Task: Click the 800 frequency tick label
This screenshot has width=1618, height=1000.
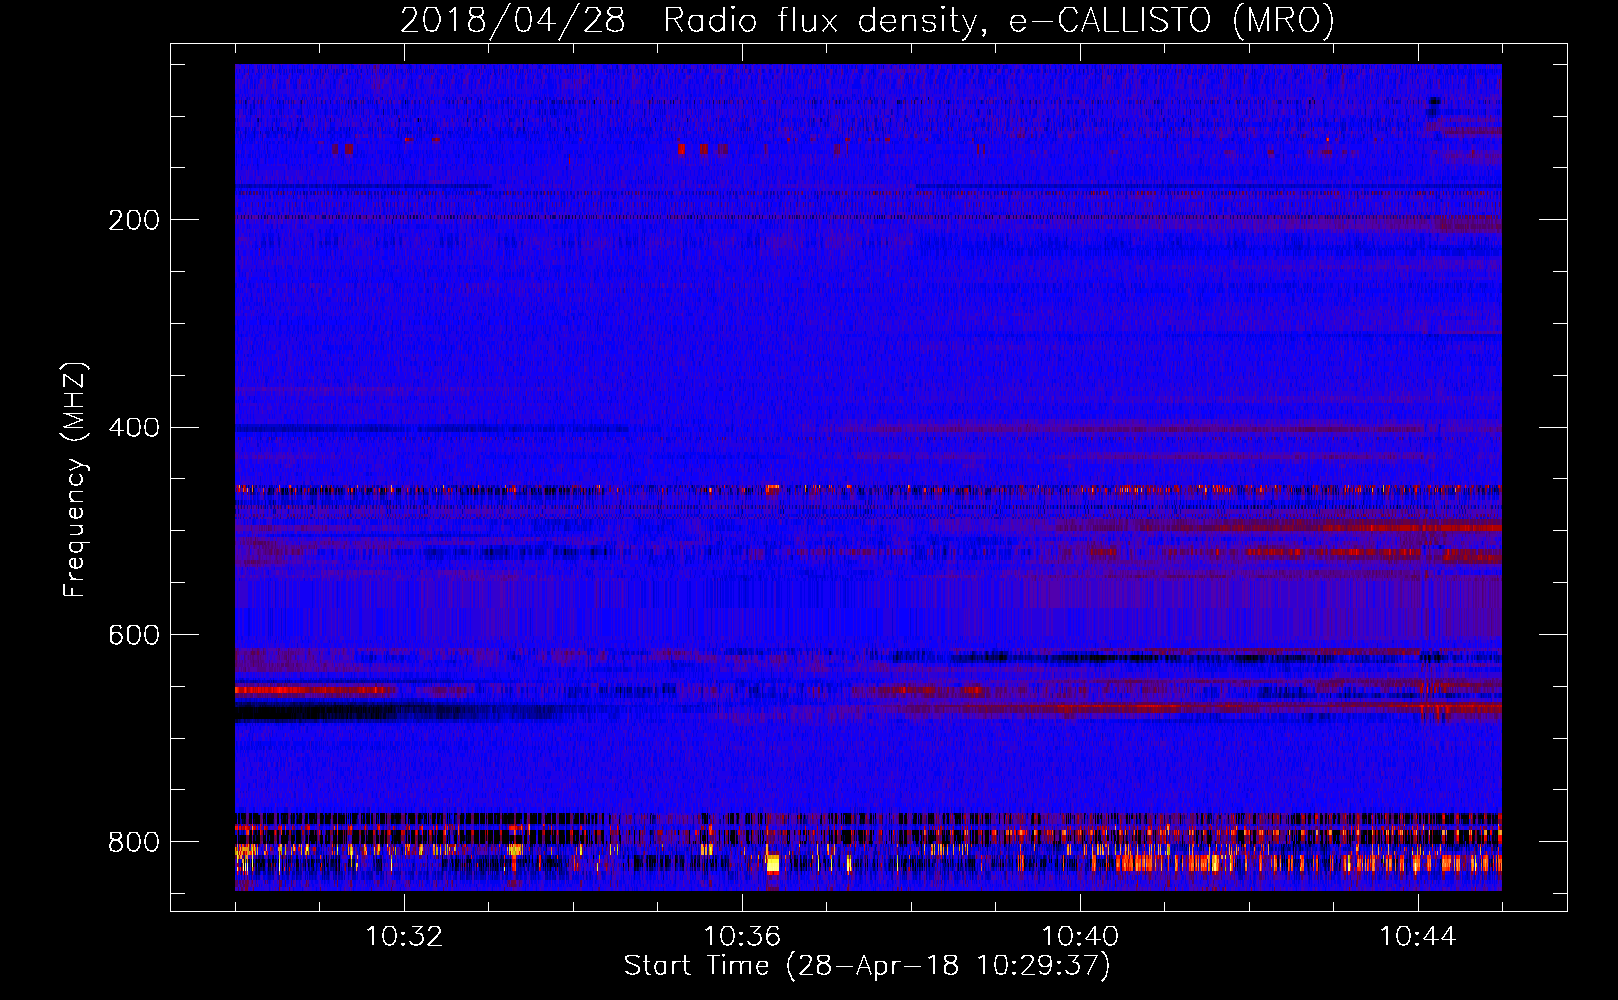Action: coord(134,843)
